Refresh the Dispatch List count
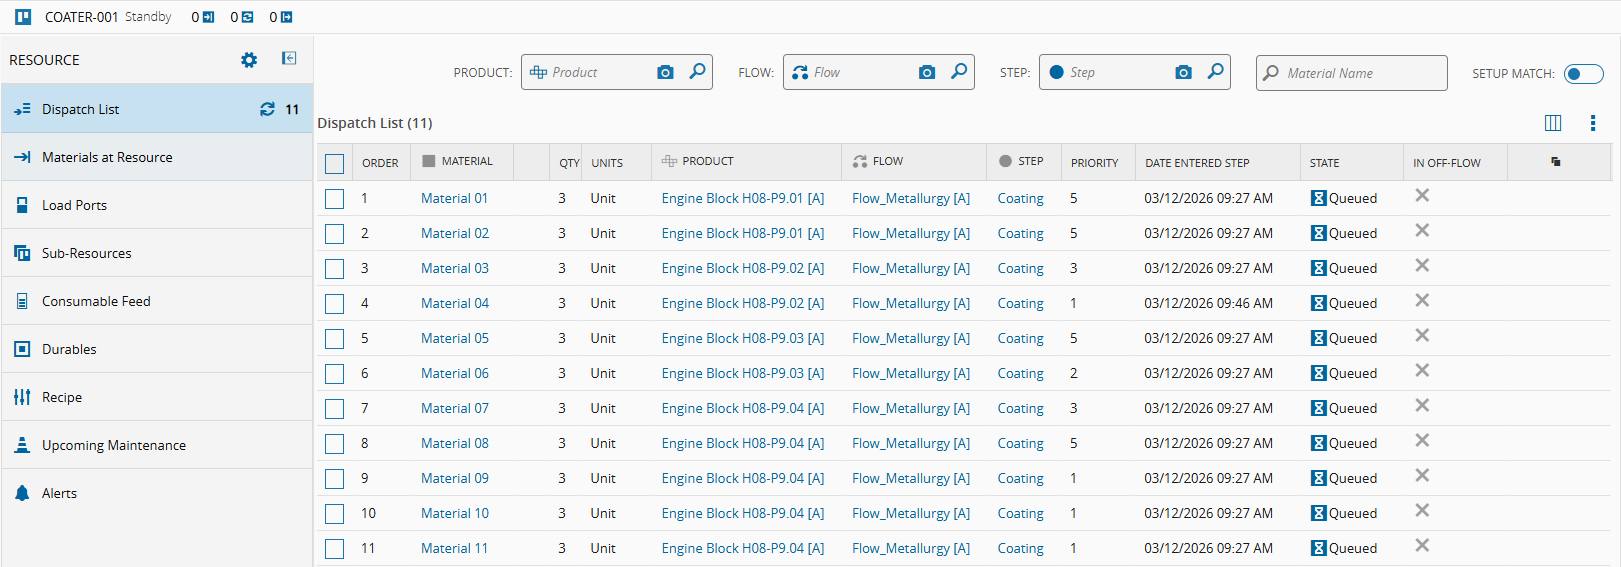1621x567 pixels. tap(267, 109)
